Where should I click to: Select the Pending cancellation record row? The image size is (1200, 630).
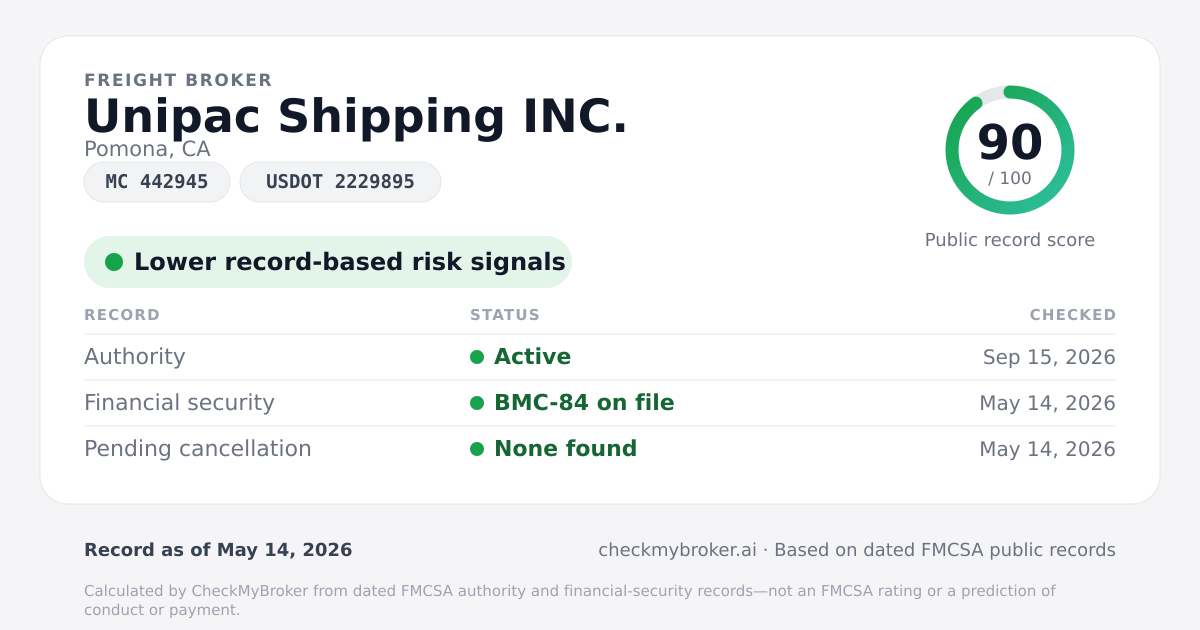(600, 449)
